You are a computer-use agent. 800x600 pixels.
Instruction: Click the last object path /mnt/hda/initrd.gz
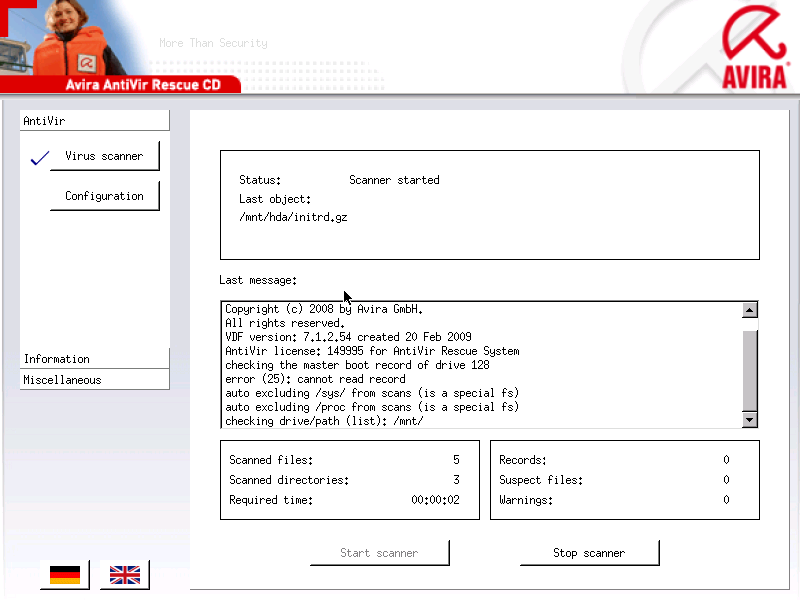293,217
